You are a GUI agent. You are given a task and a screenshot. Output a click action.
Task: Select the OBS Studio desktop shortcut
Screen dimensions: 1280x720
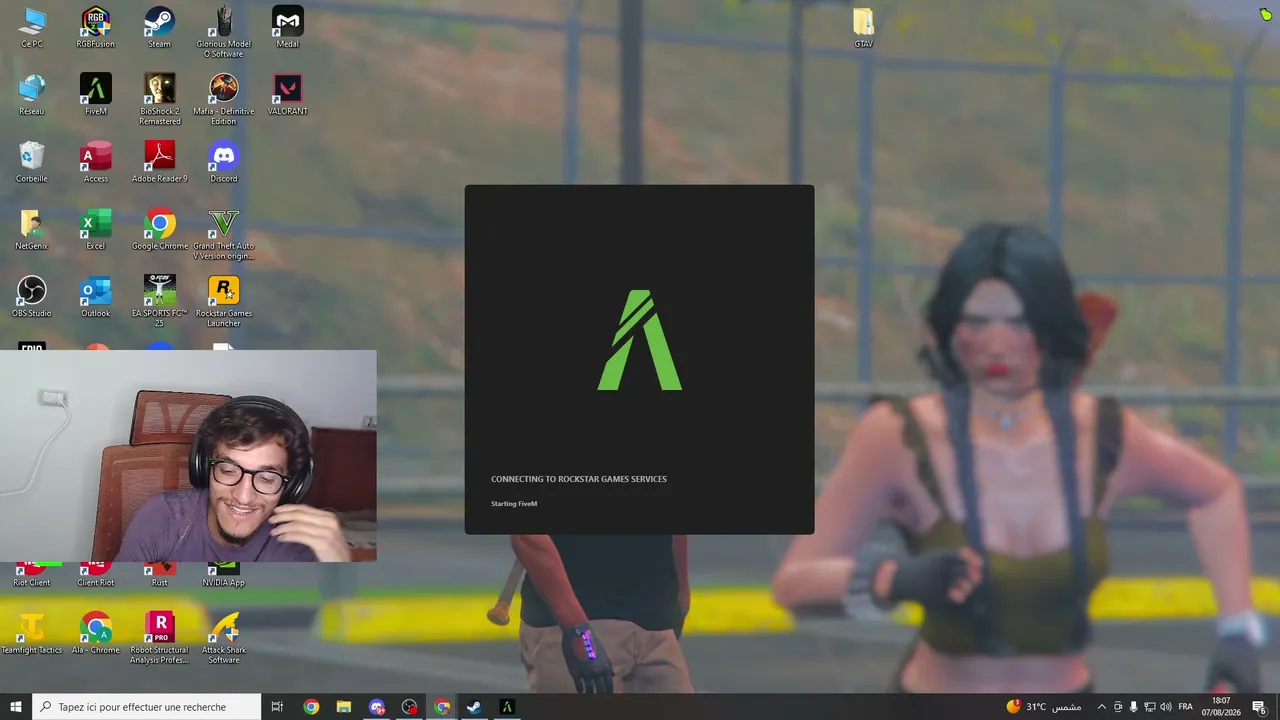point(32,297)
